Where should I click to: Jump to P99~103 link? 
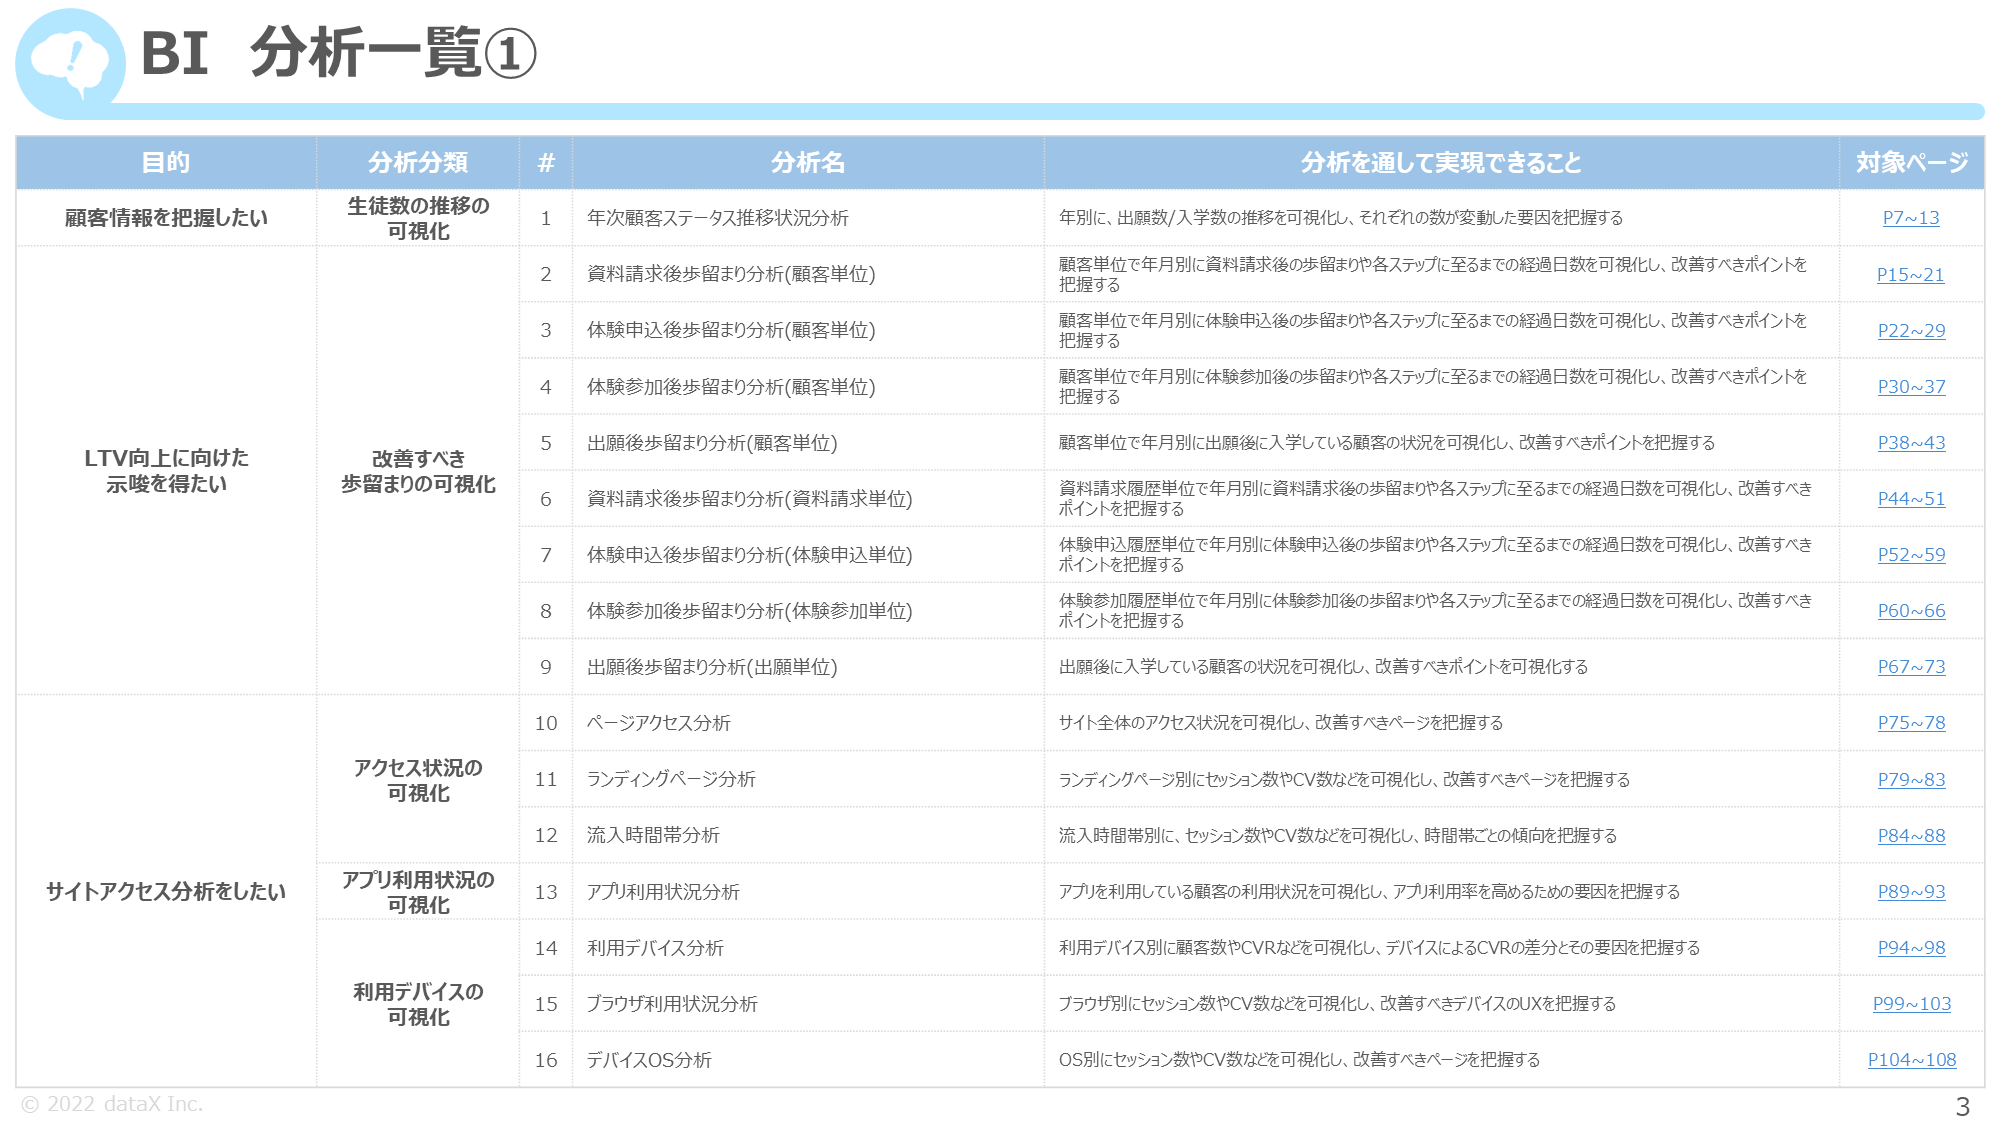[1911, 1003]
